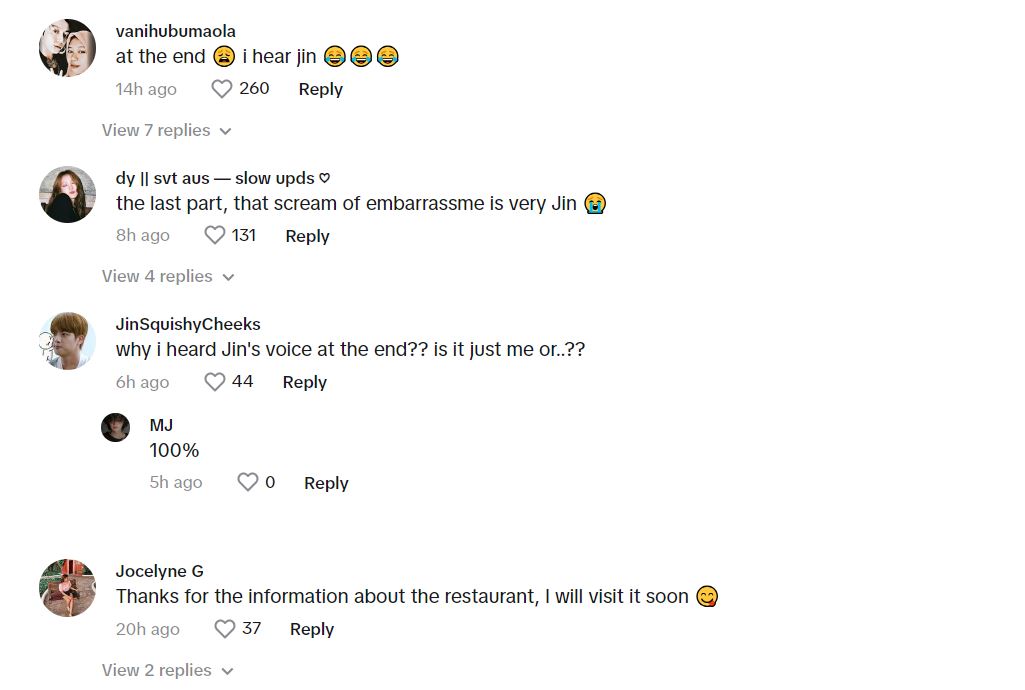Reply to MJ's 100% comment

[x=326, y=483]
